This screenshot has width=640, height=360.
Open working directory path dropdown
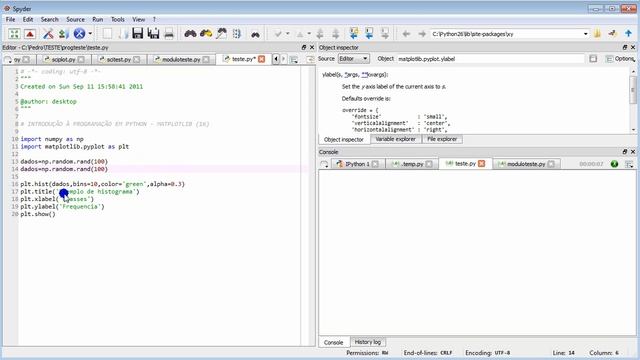pyautogui.click(x=586, y=34)
